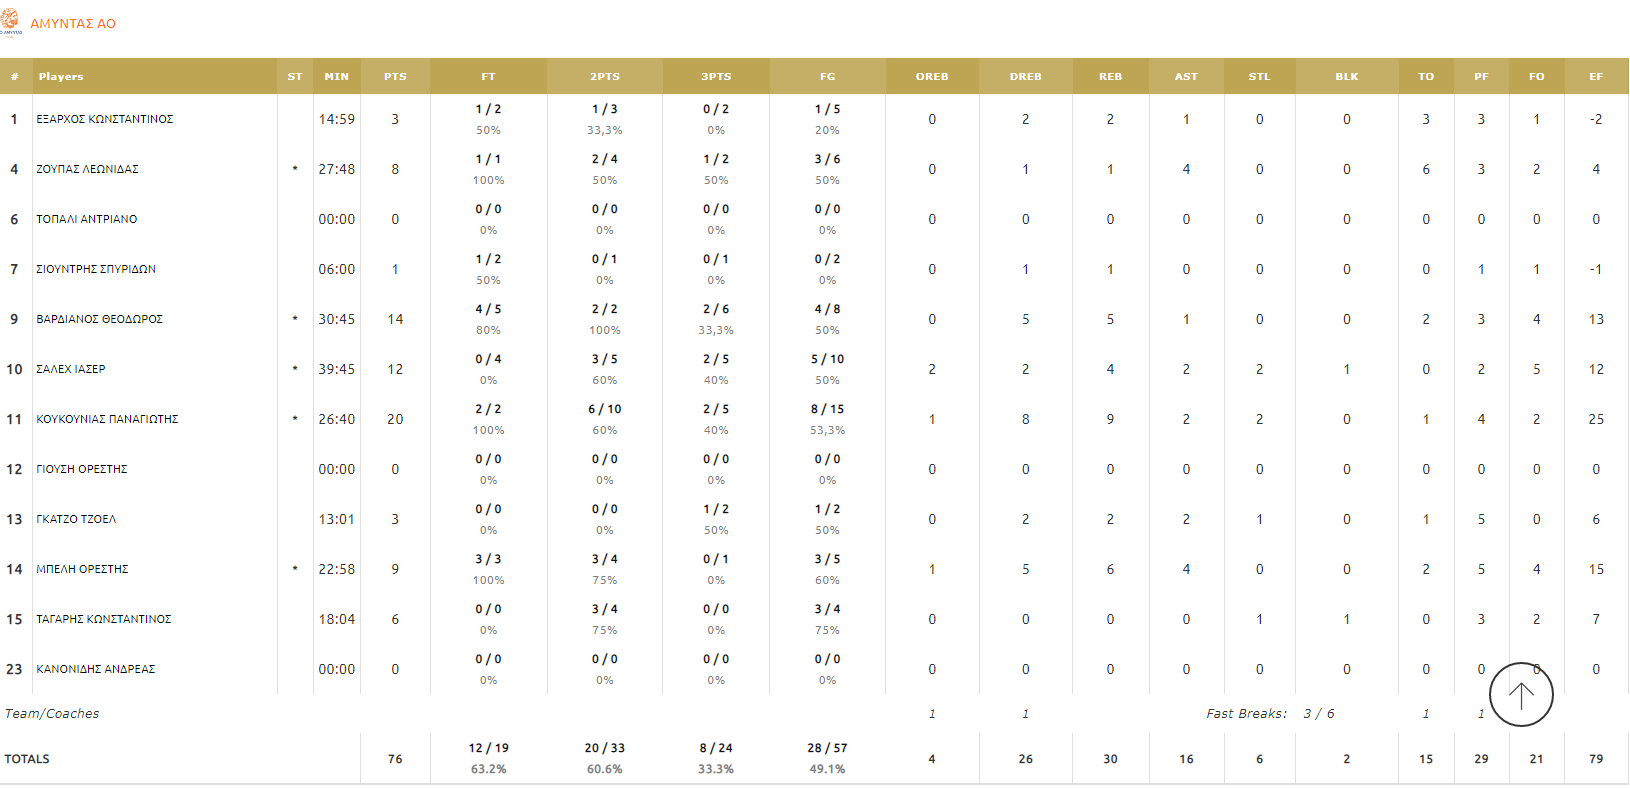Click the AST column header
Image resolution: width=1630 pixels, height=788 pixels.
point(1186,77)
